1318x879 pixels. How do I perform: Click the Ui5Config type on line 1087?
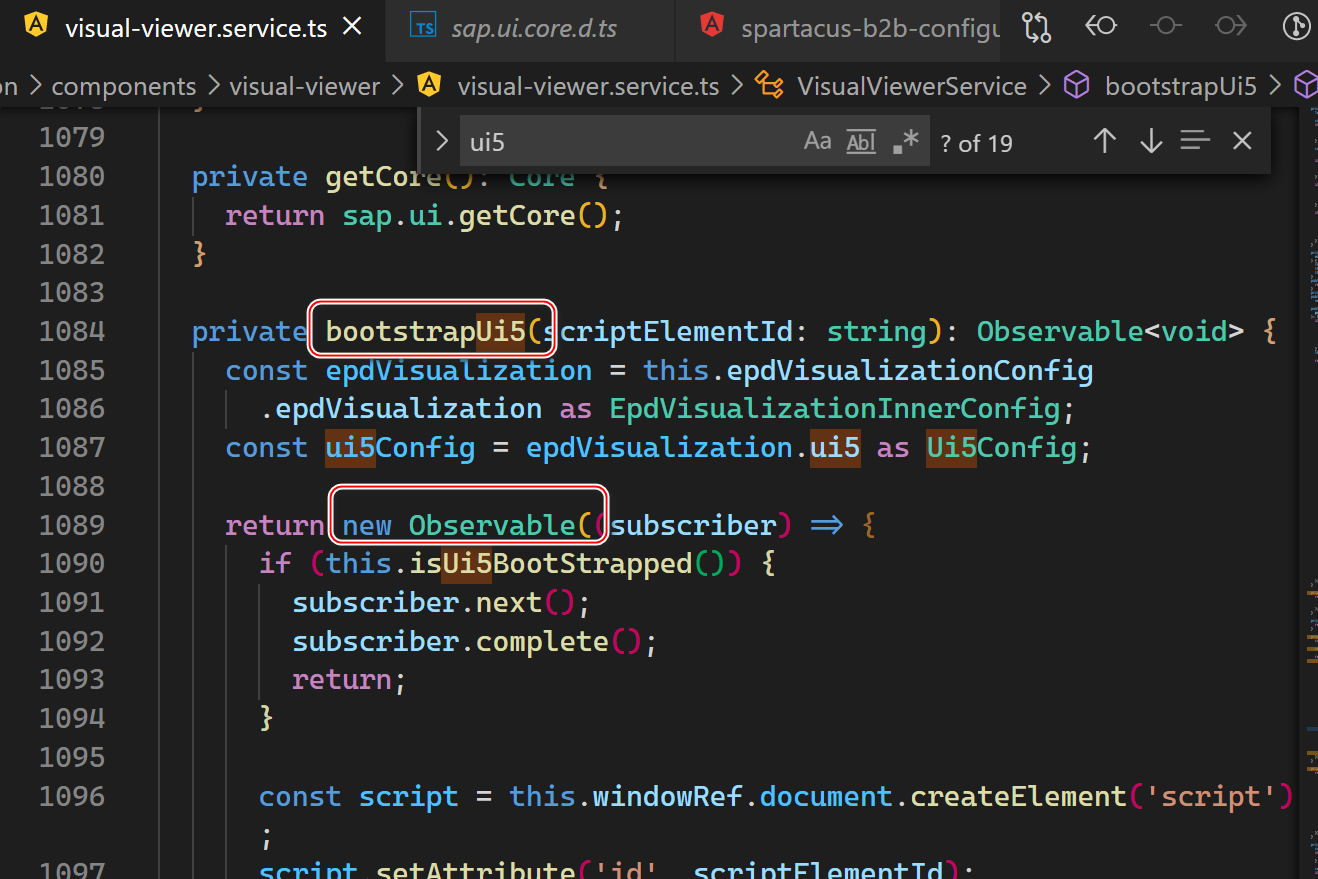coord(1002,447)
